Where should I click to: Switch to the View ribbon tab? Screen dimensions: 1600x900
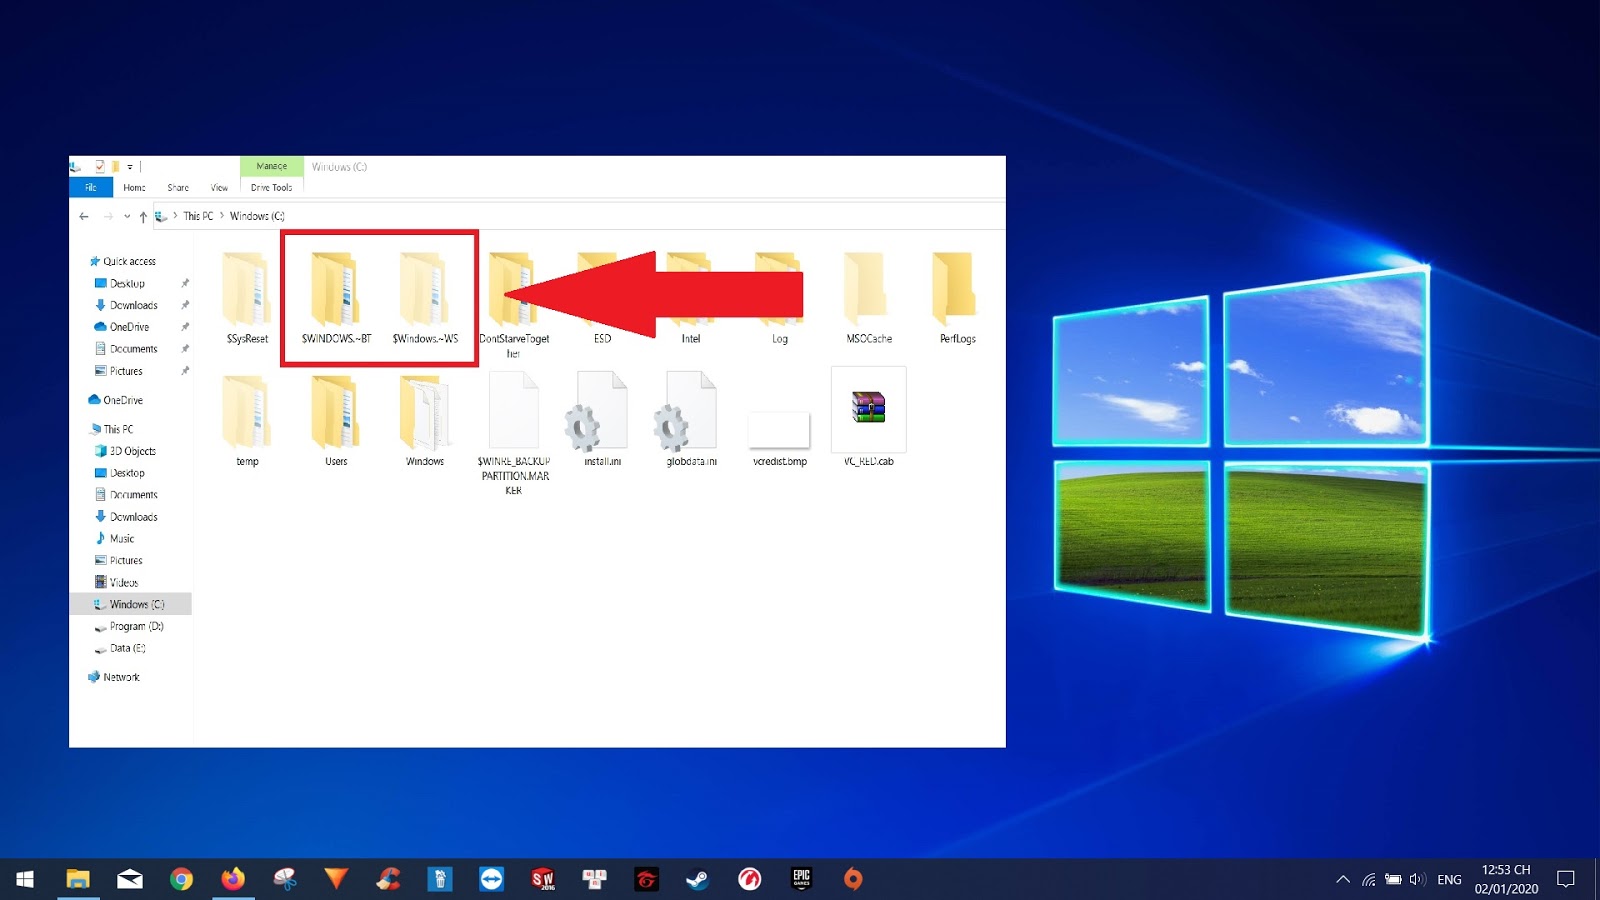(x=219, y=187)
